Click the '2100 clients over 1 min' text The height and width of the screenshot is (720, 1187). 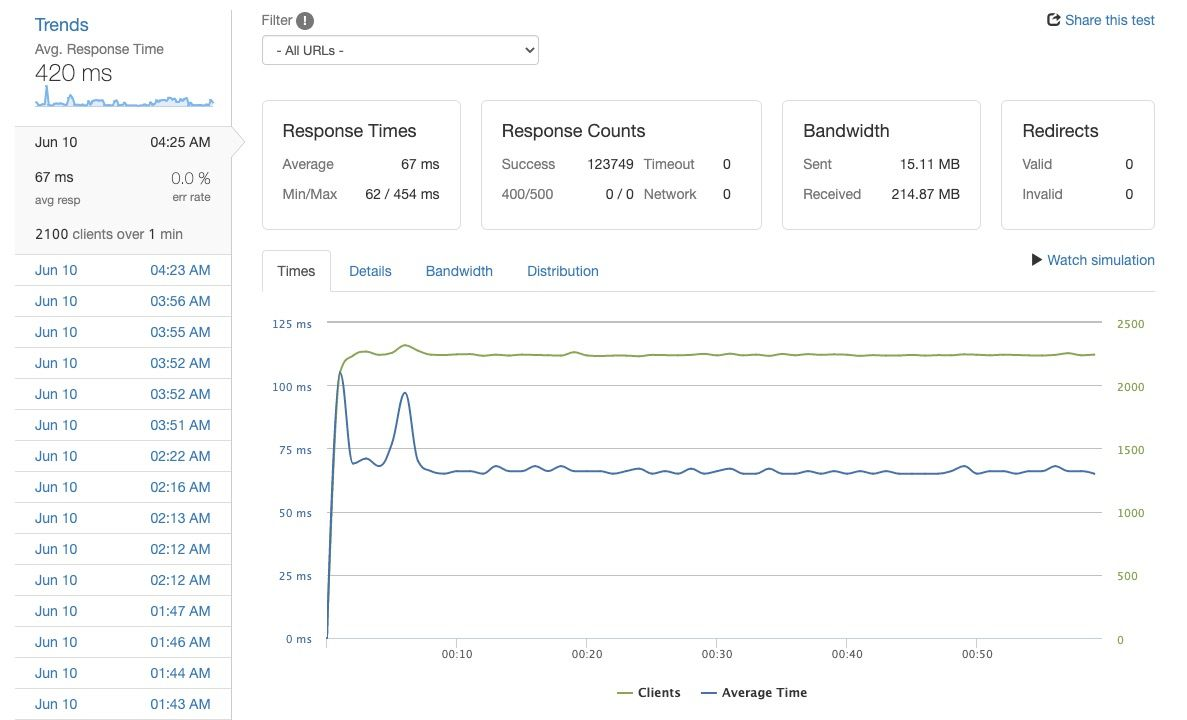(x=109, y=235)
